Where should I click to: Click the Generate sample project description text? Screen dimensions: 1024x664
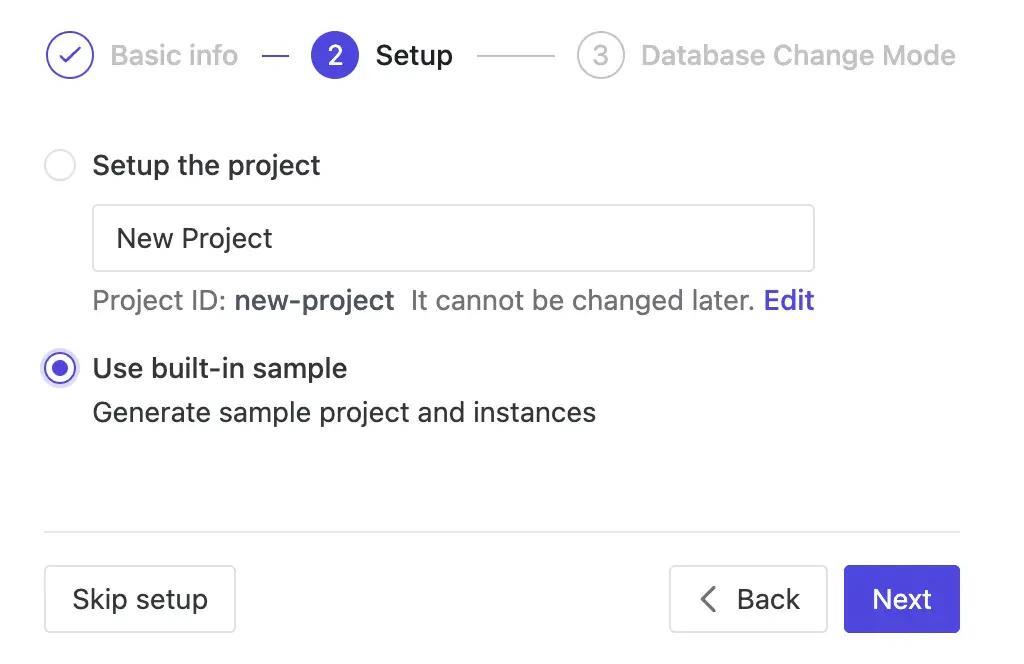click(x=343, y=412)
